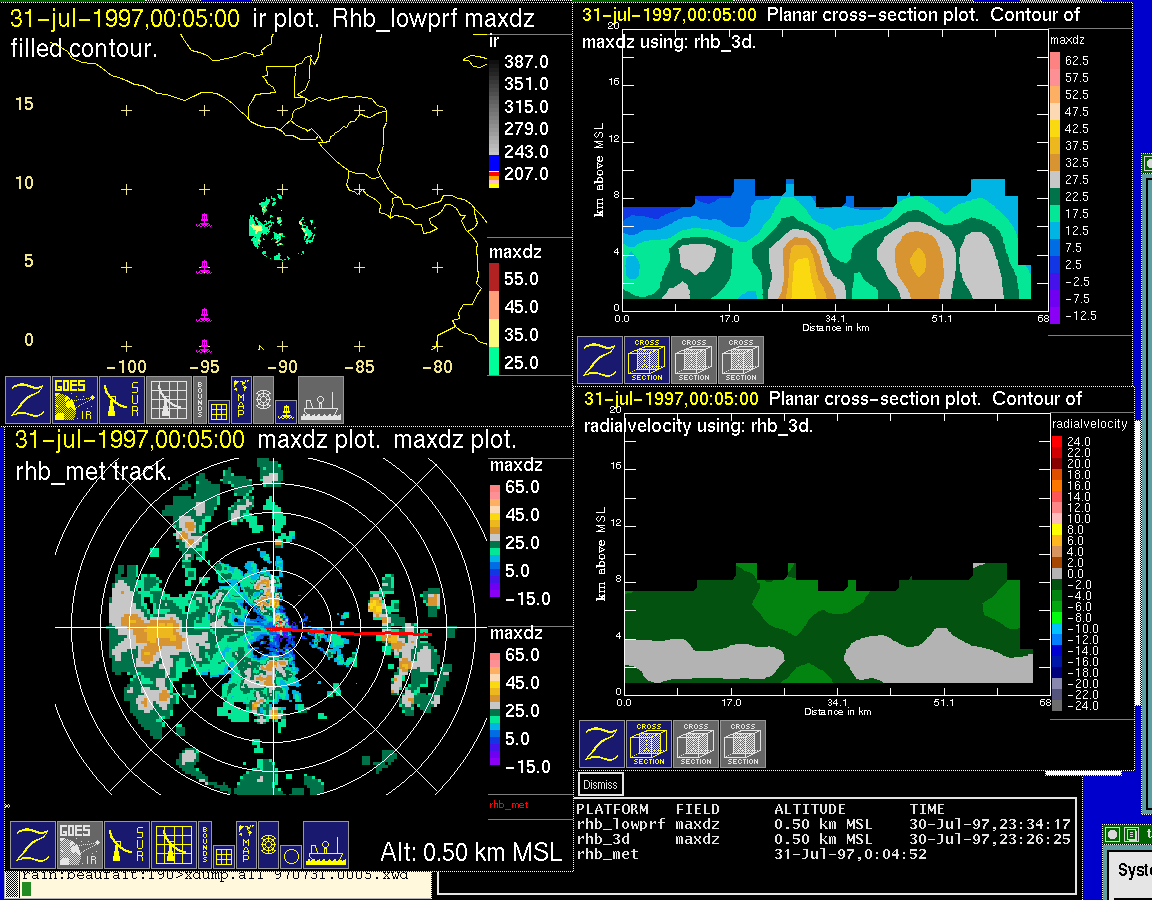This screenshot has width=1152, height=900.
Task: Click the small yellow grid icon in the ir plot window
Action: [x=218, y=411]
